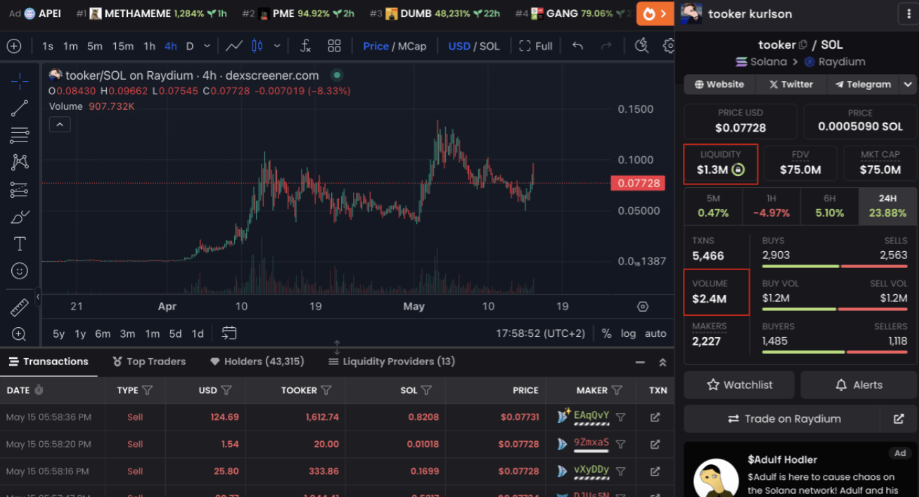Select the 15m timeframe

122,46
